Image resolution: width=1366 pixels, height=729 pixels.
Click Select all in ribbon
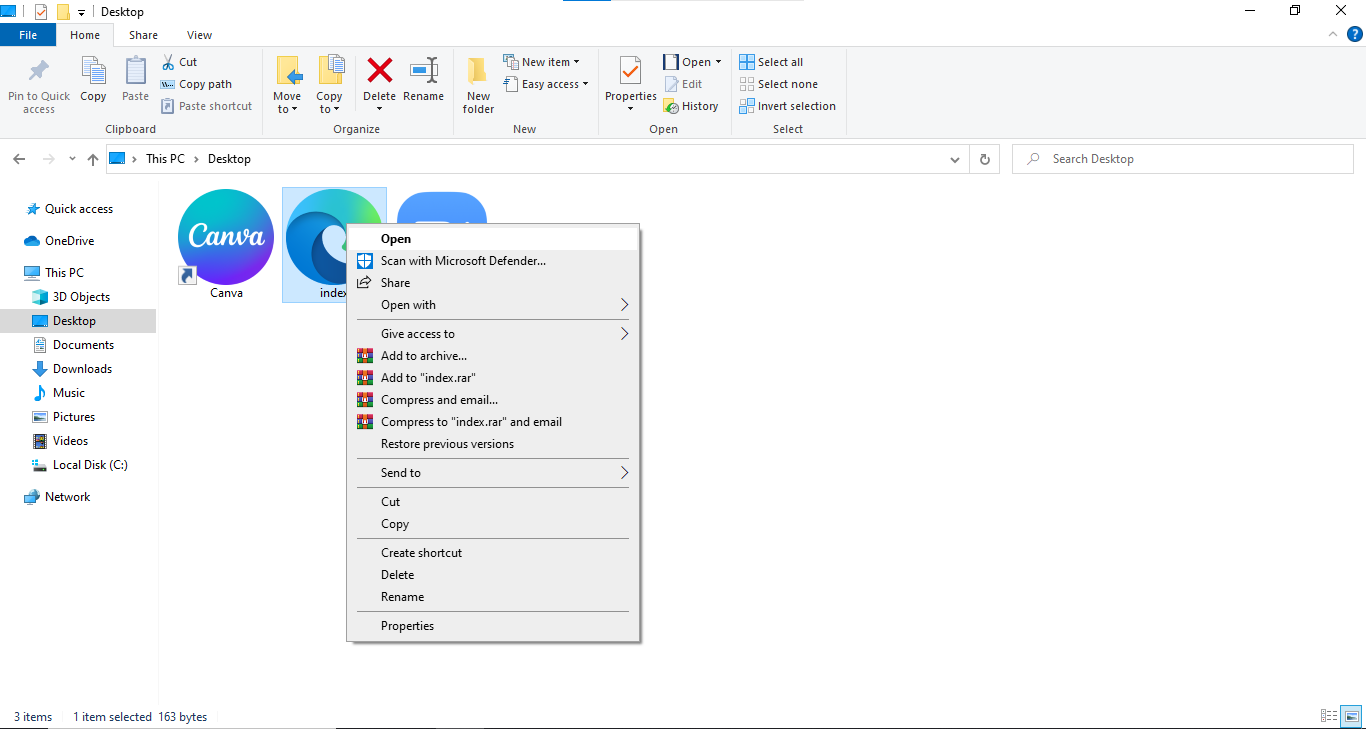coord(771,62)
